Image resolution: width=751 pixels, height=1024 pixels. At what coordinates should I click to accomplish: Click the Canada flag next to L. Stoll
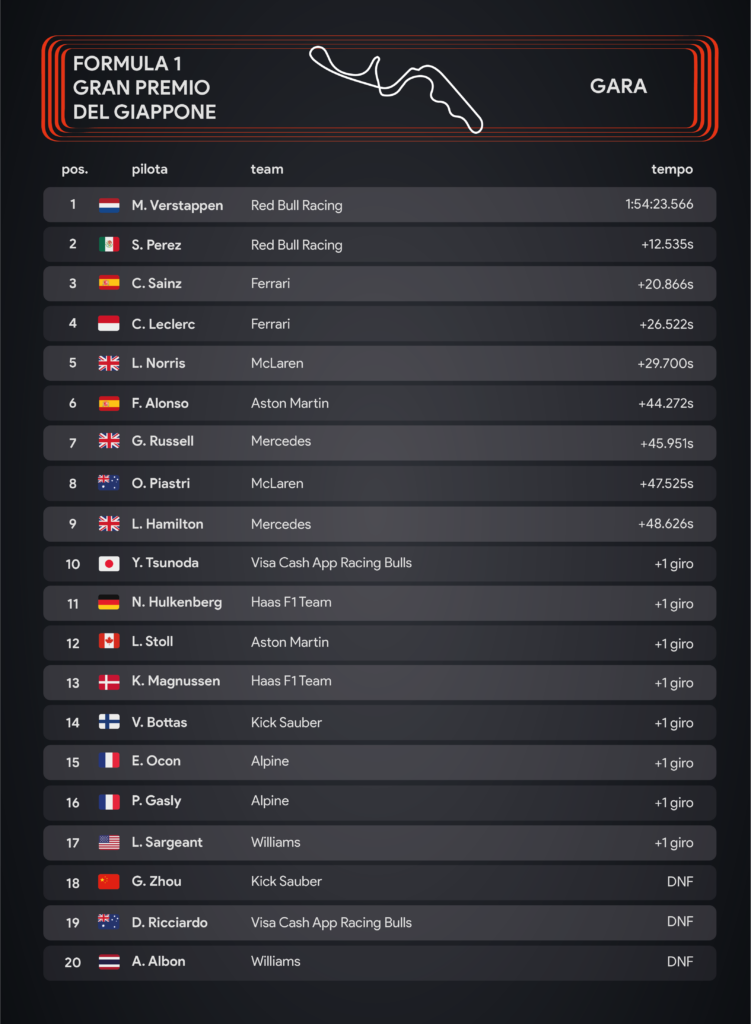[x=109, y=641]
